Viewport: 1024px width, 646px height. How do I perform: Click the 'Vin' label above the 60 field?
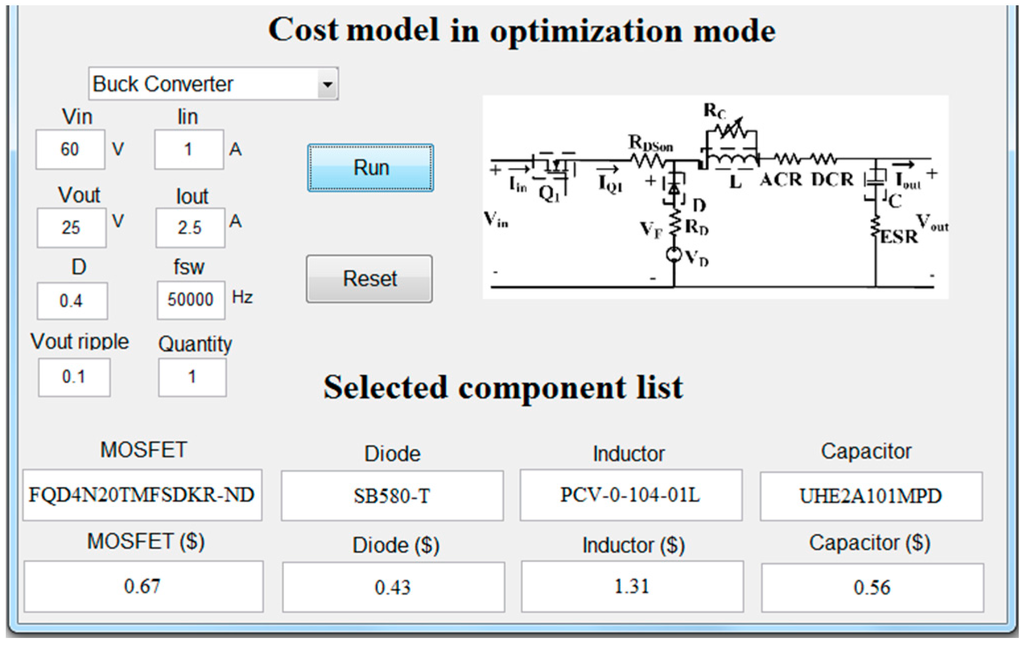tap(77, 117)
